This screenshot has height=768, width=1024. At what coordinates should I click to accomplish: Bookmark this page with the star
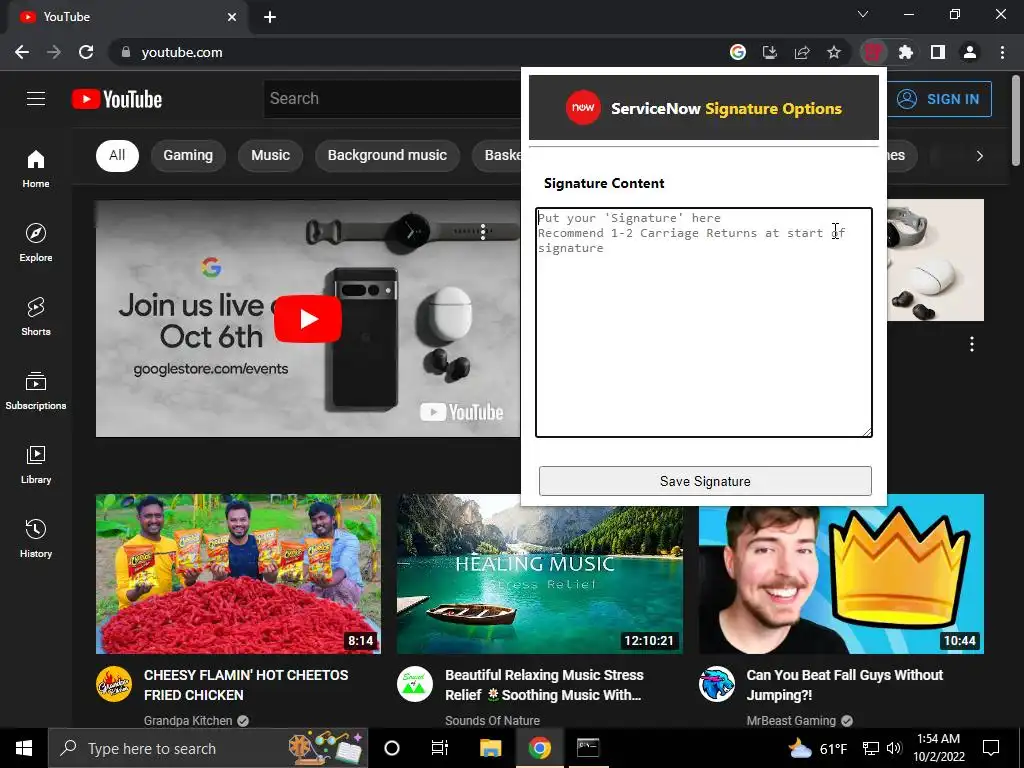(834, 52)
